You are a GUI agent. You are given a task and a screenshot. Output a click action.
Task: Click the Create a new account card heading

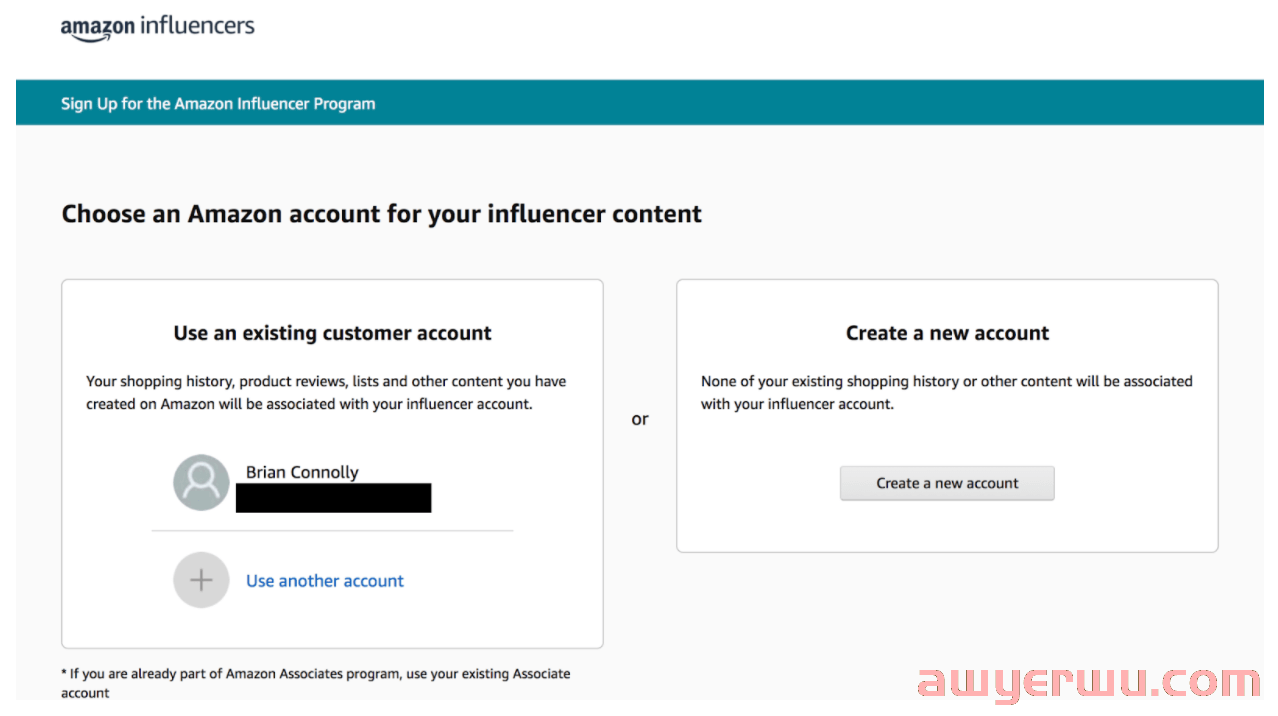(x=947, y=333)
